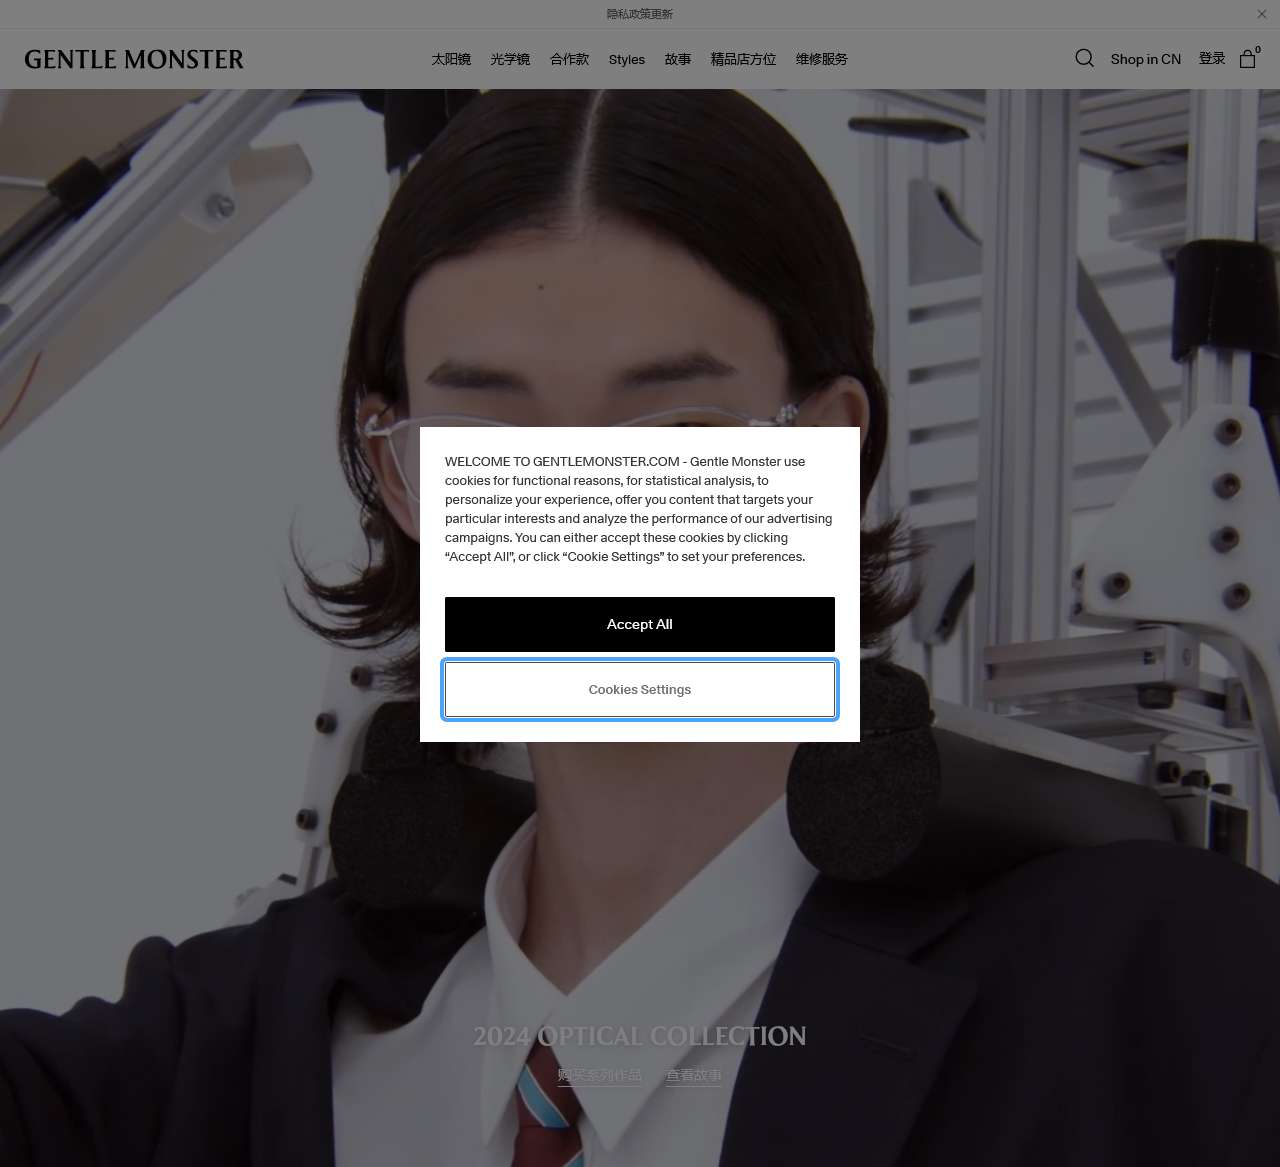Image resolution: width=1280 pixels, height=1167 pixels.
Task: Click the 隐私政策更新 banner text
Action: [639, 14]
